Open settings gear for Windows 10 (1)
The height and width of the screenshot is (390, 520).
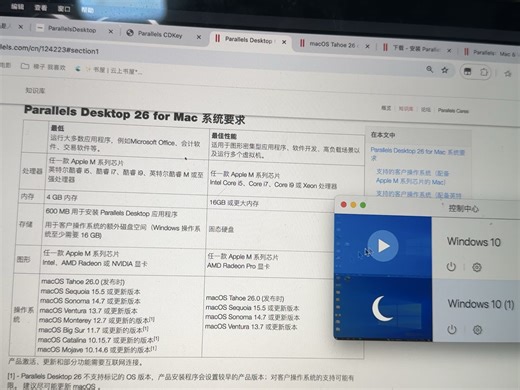[x=477, y=330]
